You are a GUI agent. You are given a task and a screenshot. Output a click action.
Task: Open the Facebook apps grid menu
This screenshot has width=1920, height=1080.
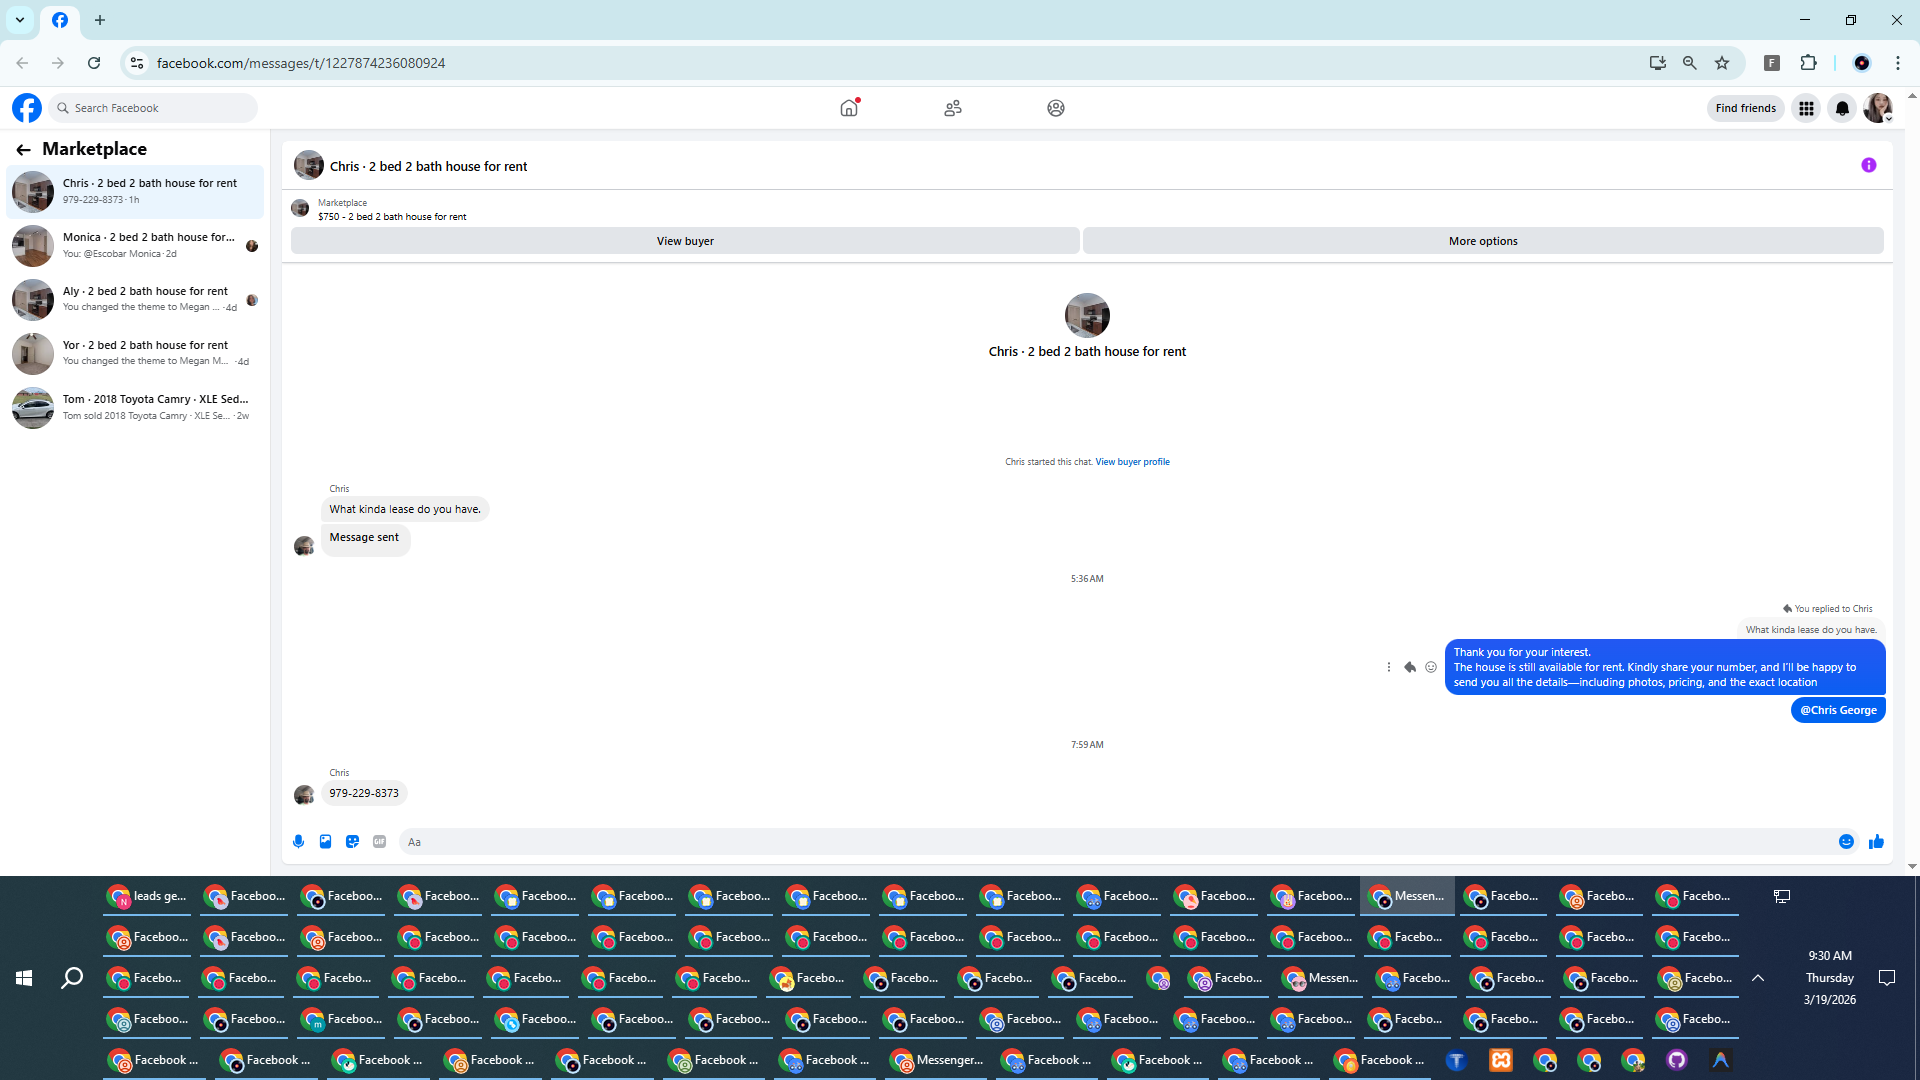click(x=1806, y=108)
